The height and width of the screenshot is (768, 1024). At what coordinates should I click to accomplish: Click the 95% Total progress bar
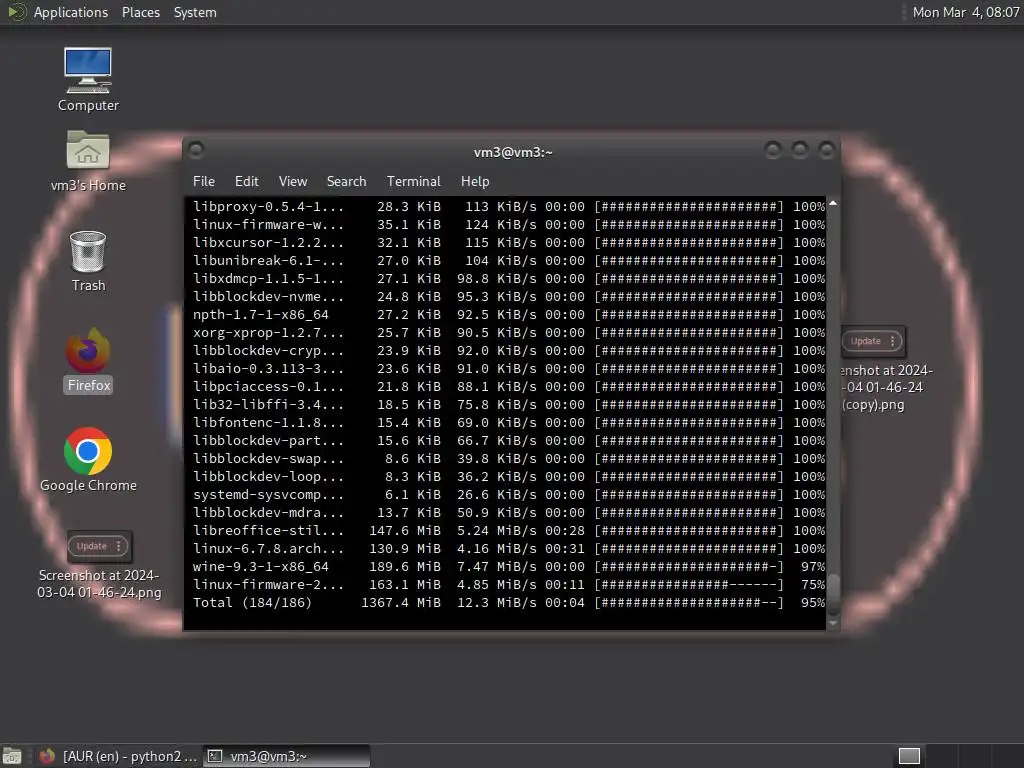point(688,603)
